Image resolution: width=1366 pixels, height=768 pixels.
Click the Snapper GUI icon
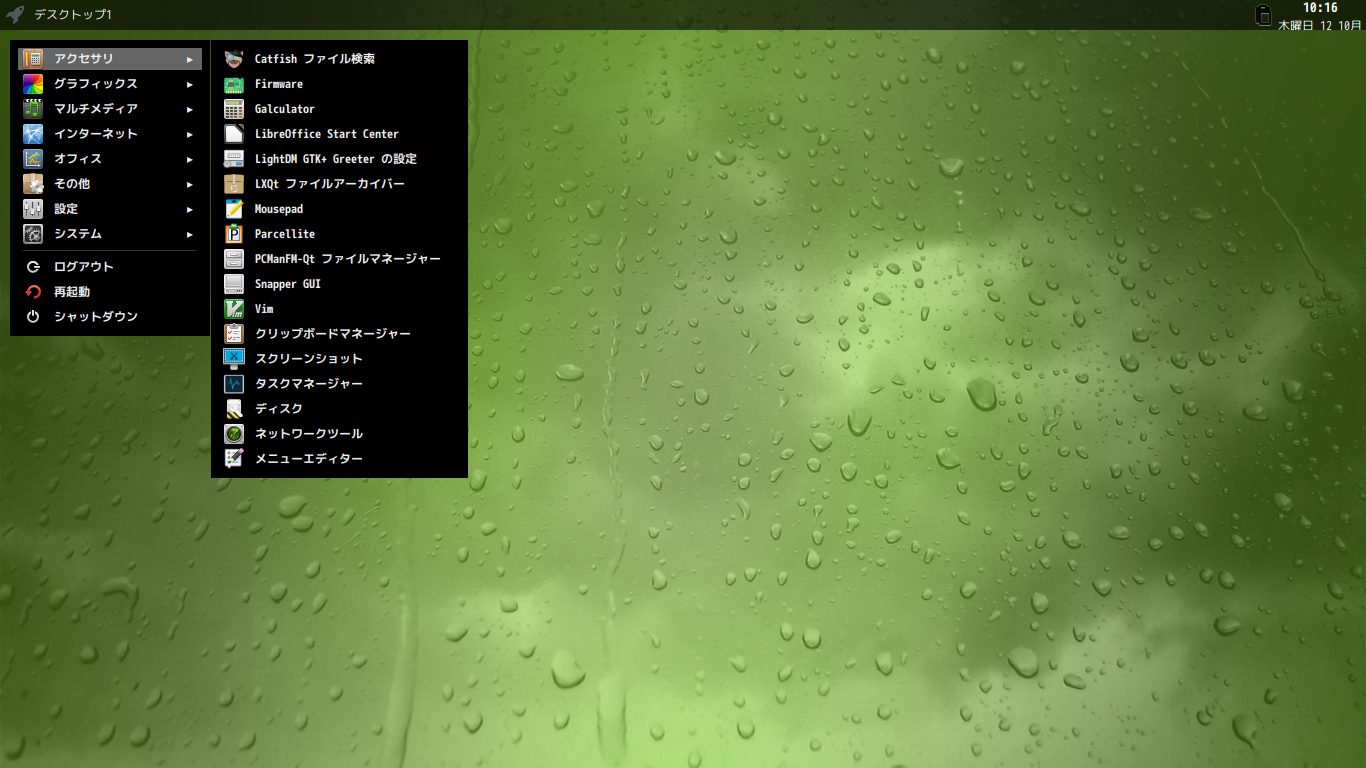pyautogui.click(x=234, y=284)
